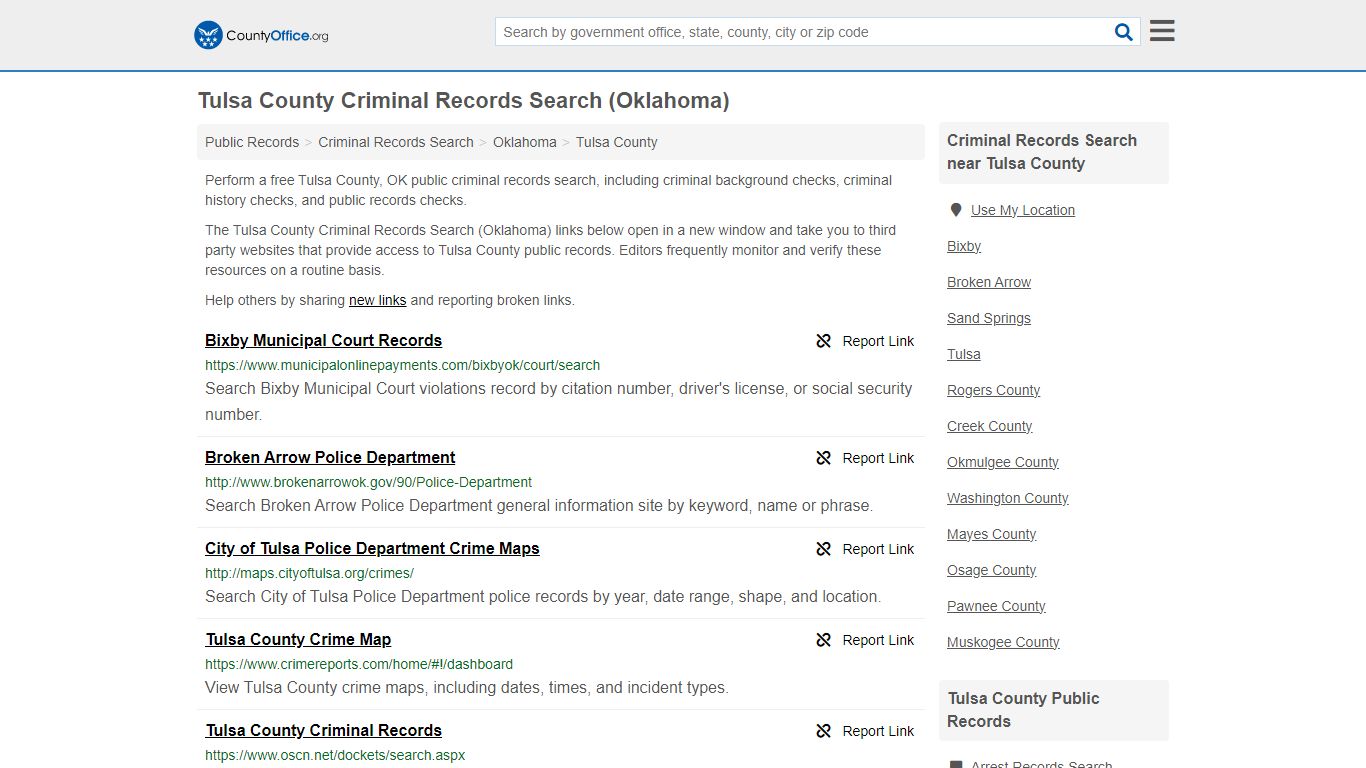Select Broken Arrow in sidebar
The height and width of the screenshot is (768, 1366).
pyautogui.click(x=989, y=282)
